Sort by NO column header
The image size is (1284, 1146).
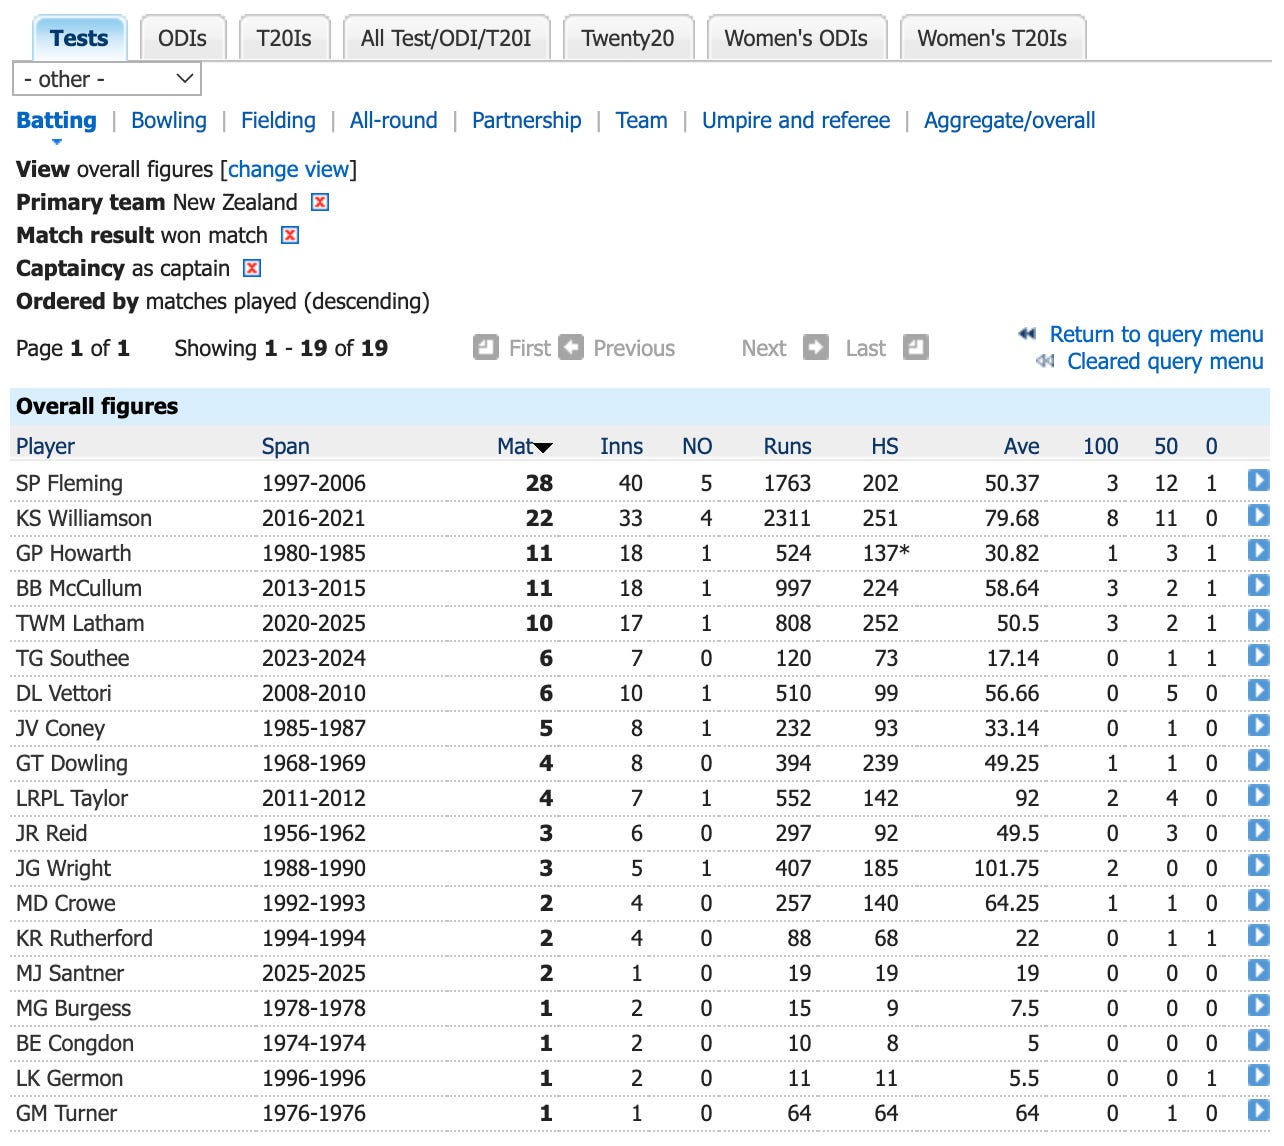[x=697, y=446]
